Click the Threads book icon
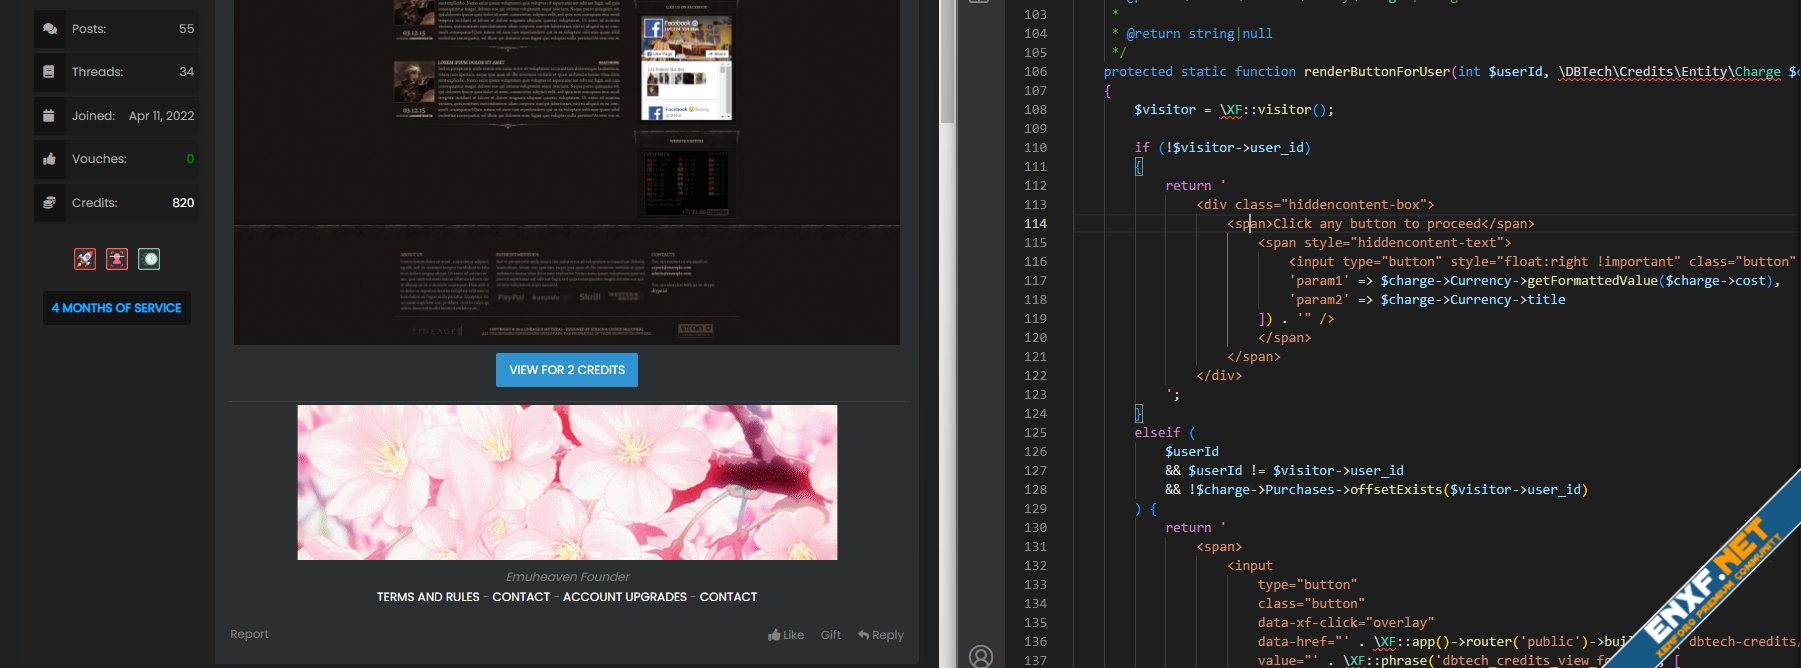Image resolution: width=1801 pixels, height=668 pixels. (49, 72)
